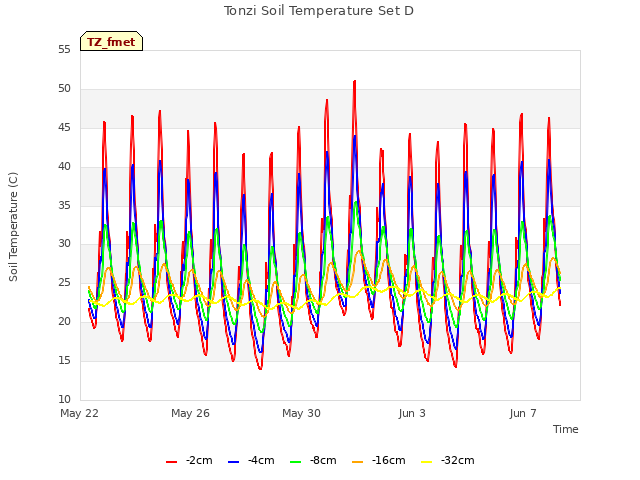Click the highest red peak above 50

pyautogui.click(x=355, y=82)
